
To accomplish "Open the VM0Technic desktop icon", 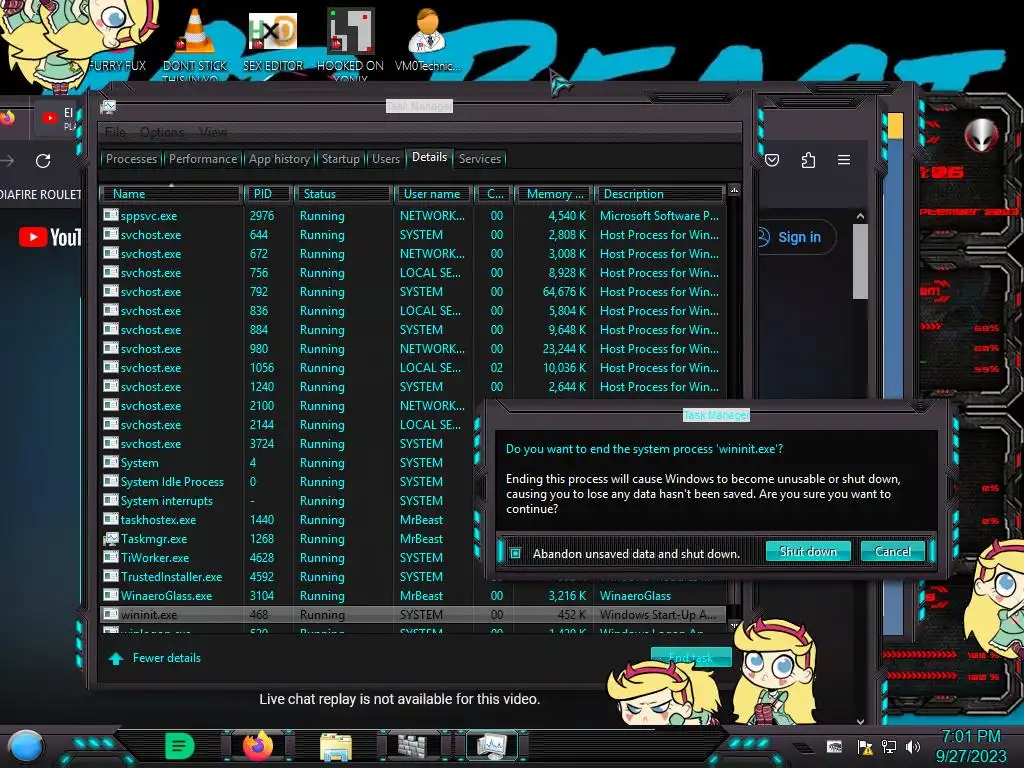I will [427, 31].
